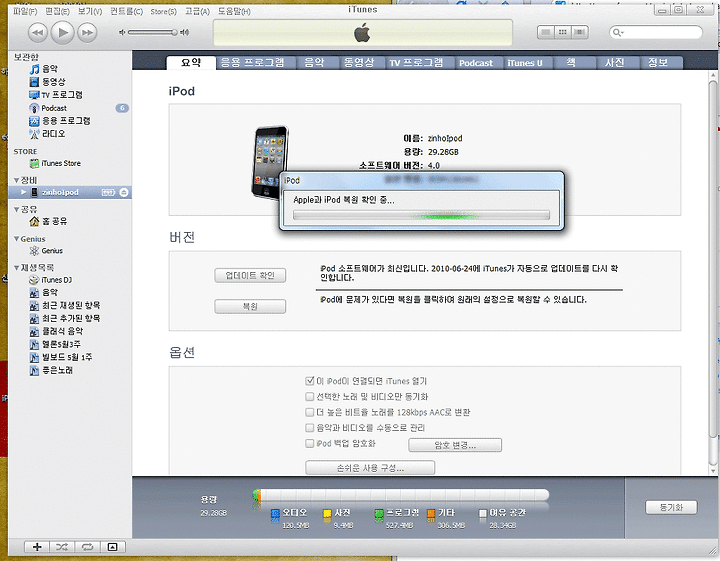
Task: Toggle iPod 백업 암호화 checkbox
Action: click(310, 443)
